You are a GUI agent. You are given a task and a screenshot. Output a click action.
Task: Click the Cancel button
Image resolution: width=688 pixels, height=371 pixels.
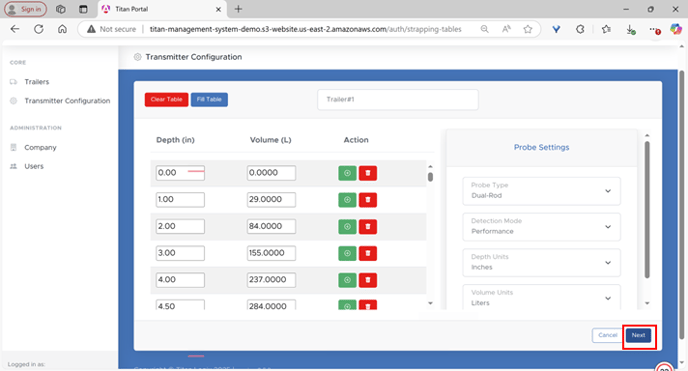coord(607,335)
